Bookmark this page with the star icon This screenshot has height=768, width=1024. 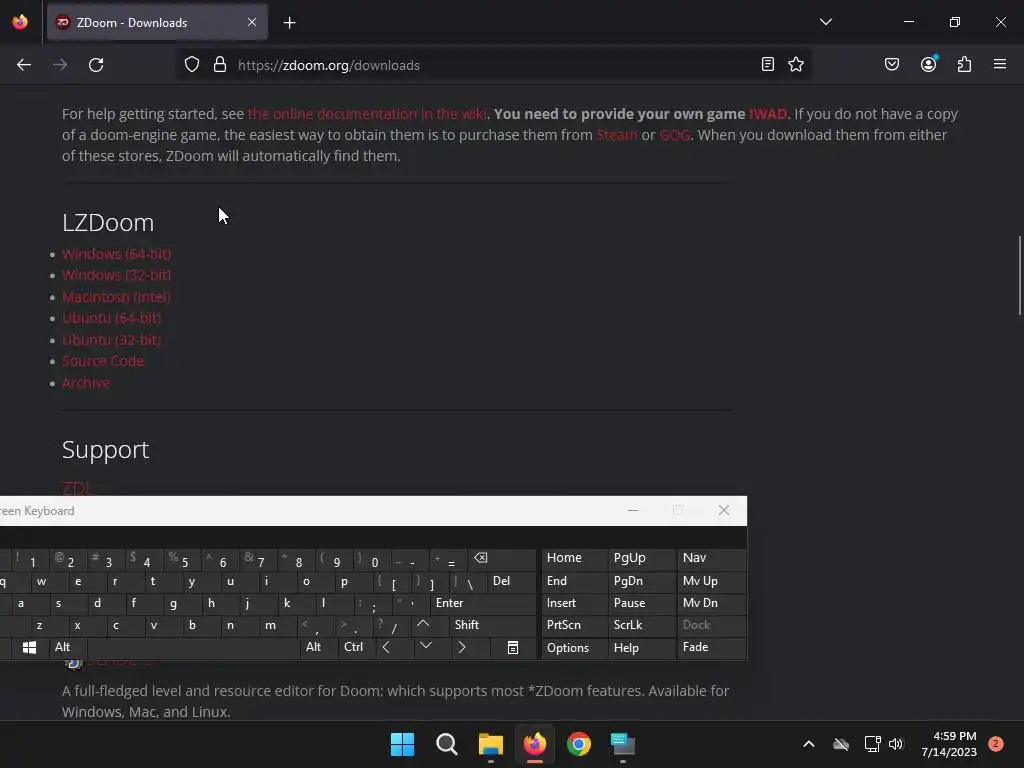coord(795,64)
